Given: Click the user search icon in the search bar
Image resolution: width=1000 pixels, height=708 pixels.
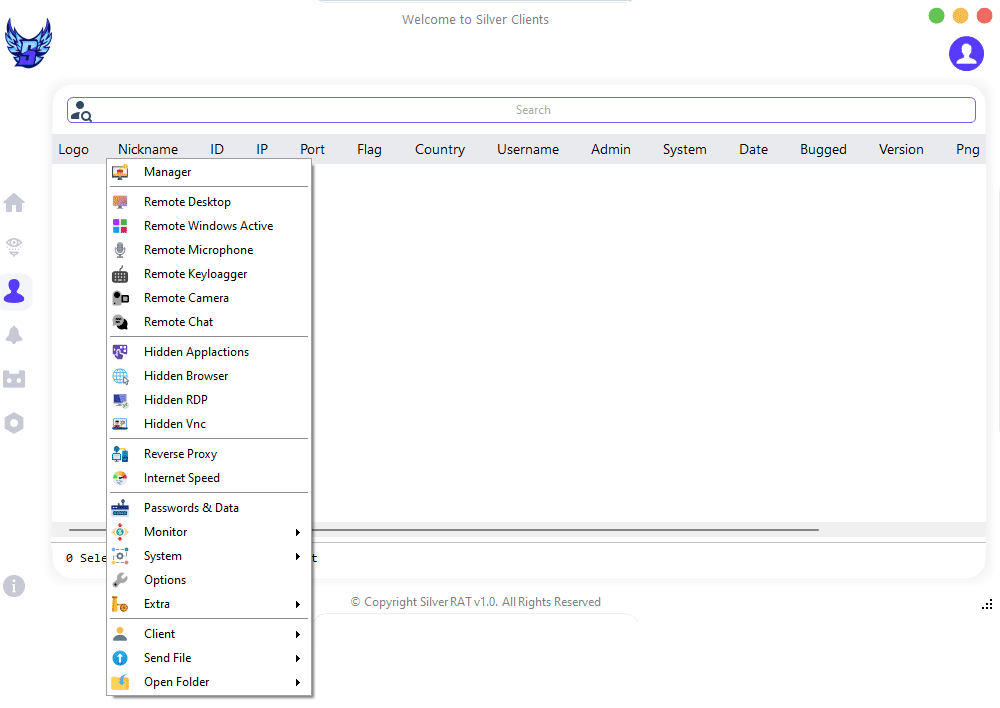Looking at the screenshot, I should point(81,111).
